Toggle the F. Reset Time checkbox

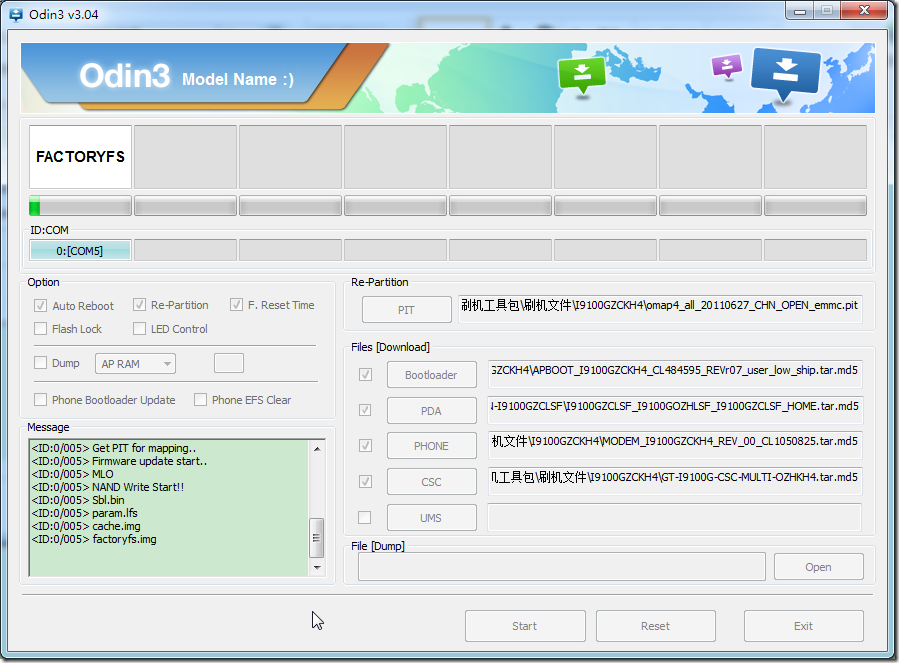[236, 305]
